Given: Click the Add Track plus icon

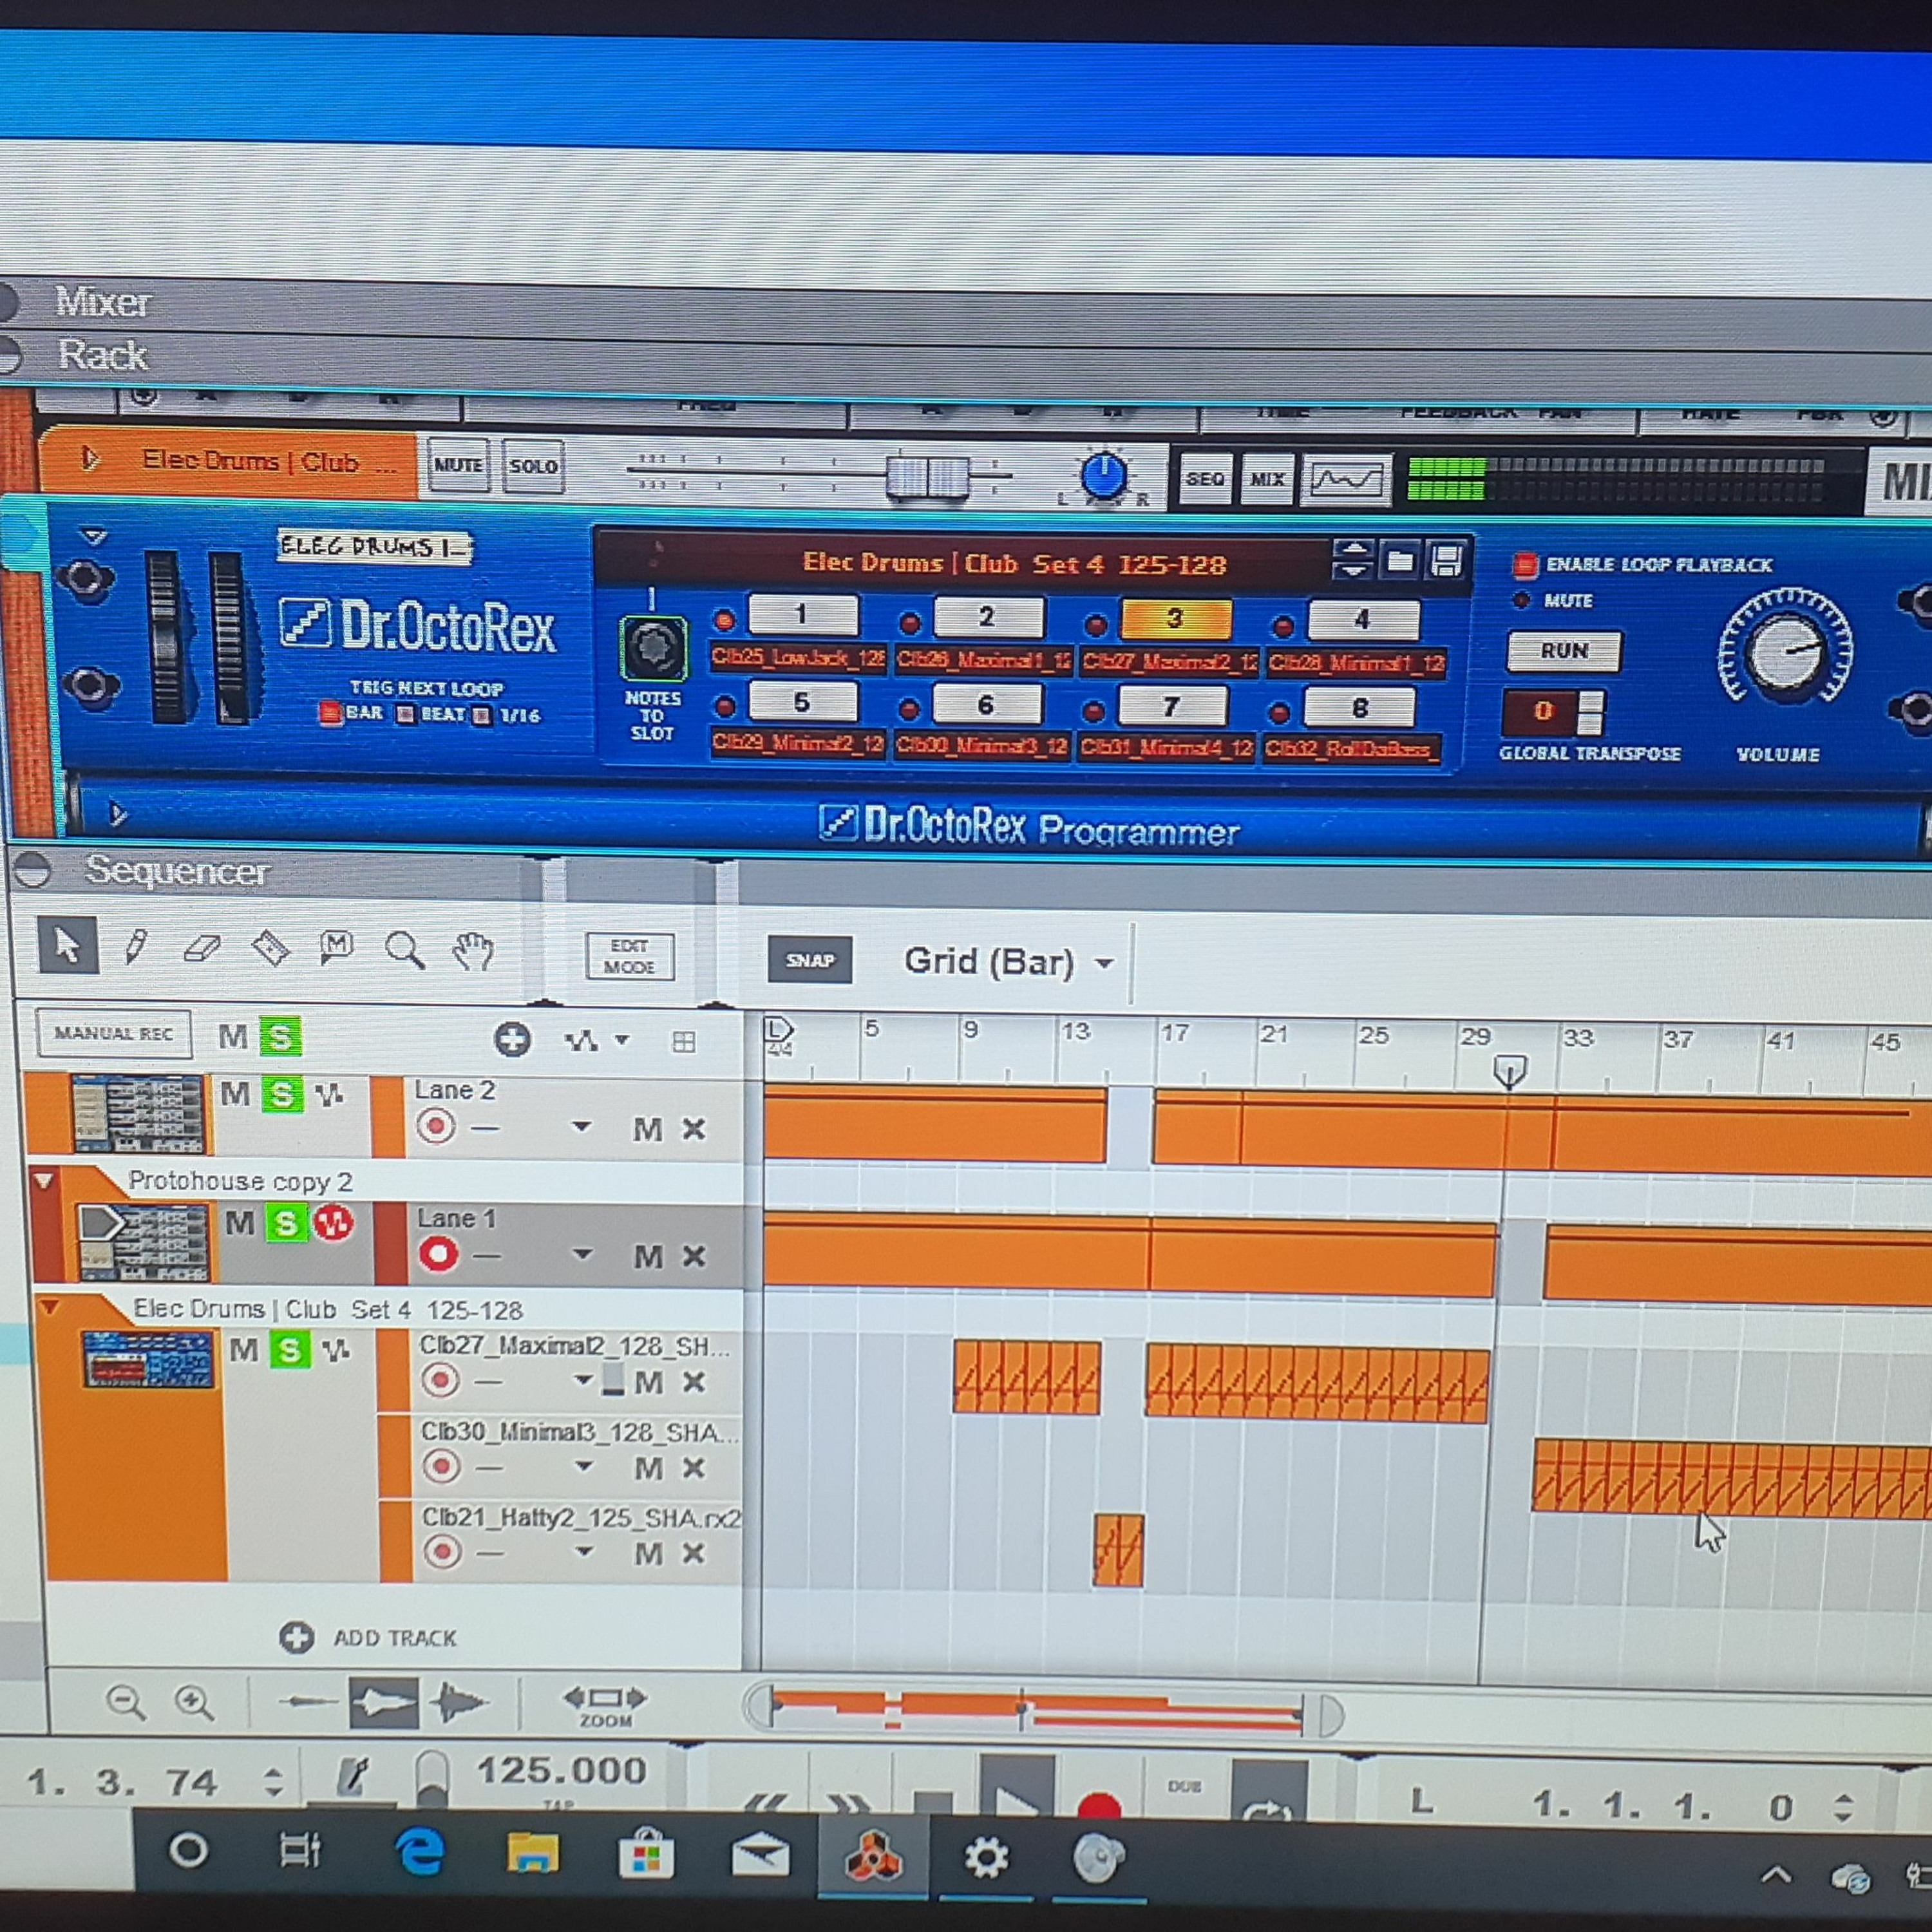Looking at the screenshot, I should point(296,1638).
